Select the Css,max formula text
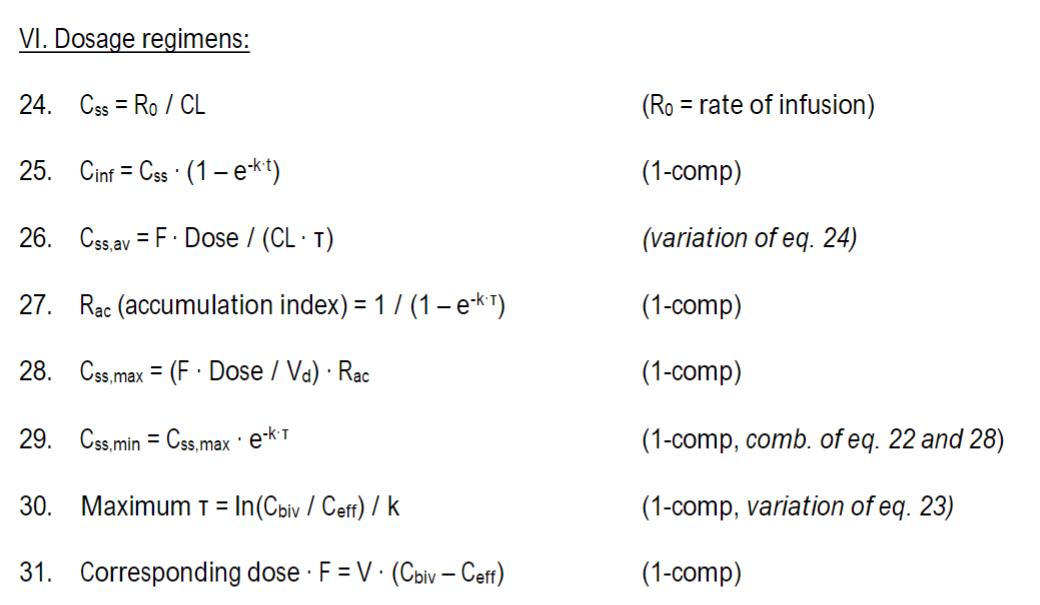 tap(224, 372)
